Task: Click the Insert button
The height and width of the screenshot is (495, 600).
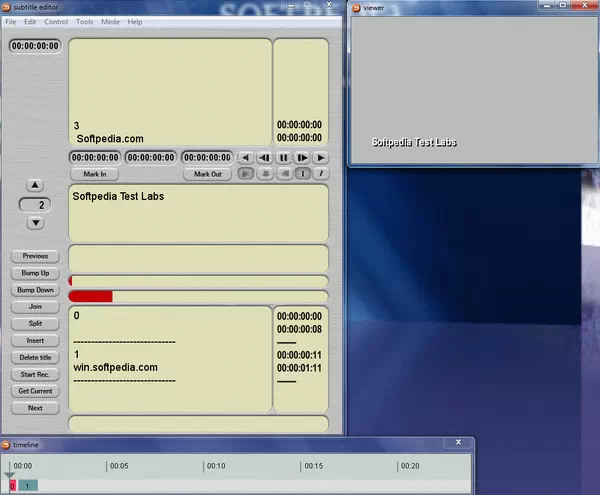Action: (35, 340)
